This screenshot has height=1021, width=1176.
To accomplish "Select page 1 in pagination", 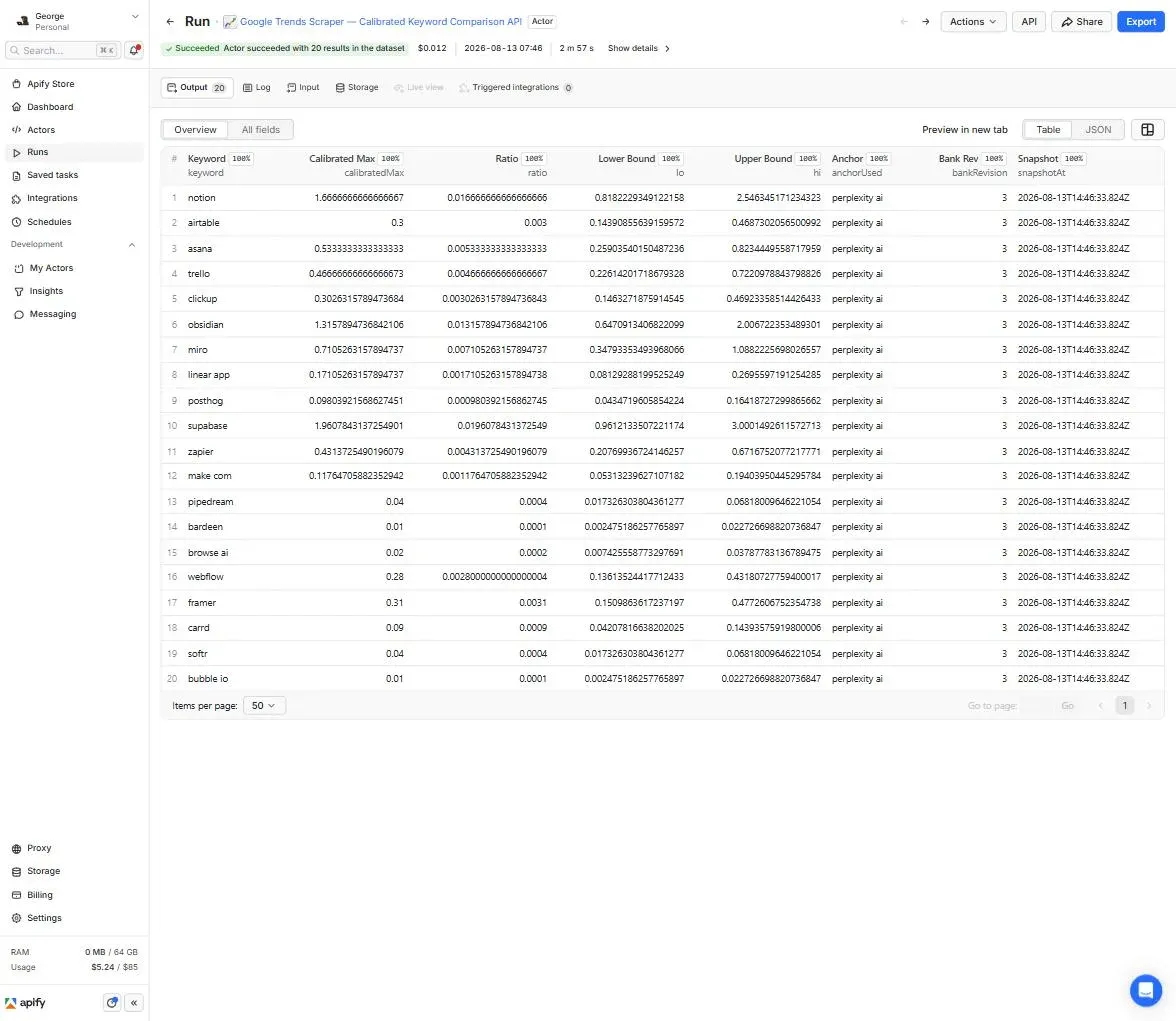I will coord(1124,706).
